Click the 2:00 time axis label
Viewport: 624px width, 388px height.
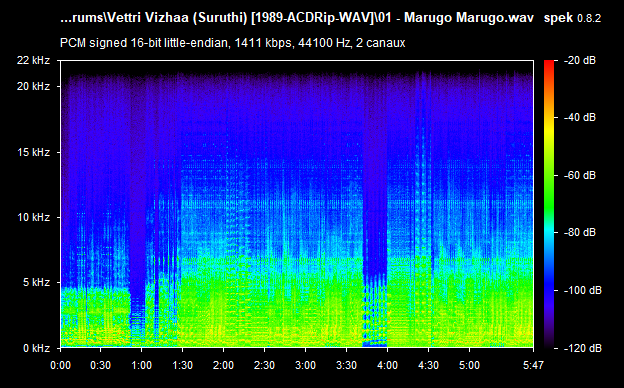click(x=224, y=365)
